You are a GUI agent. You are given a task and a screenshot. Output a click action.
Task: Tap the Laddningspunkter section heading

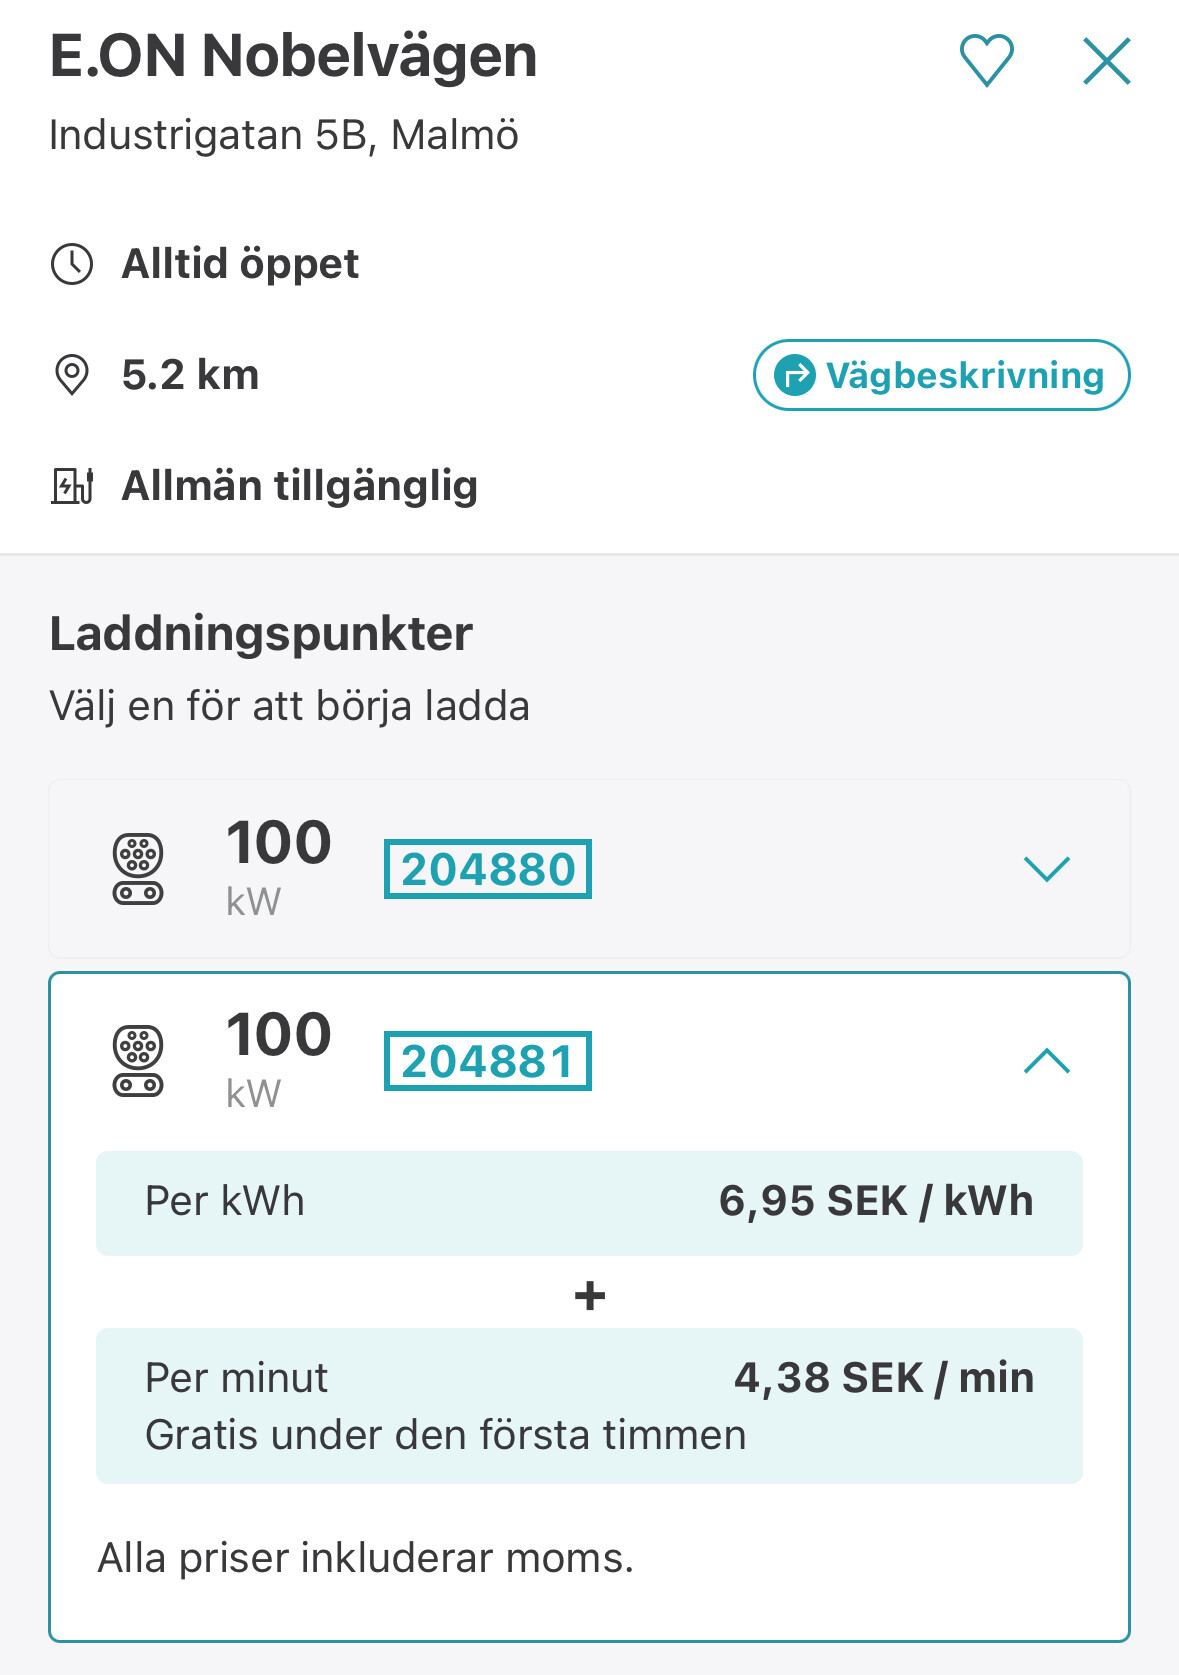[261, 634]
